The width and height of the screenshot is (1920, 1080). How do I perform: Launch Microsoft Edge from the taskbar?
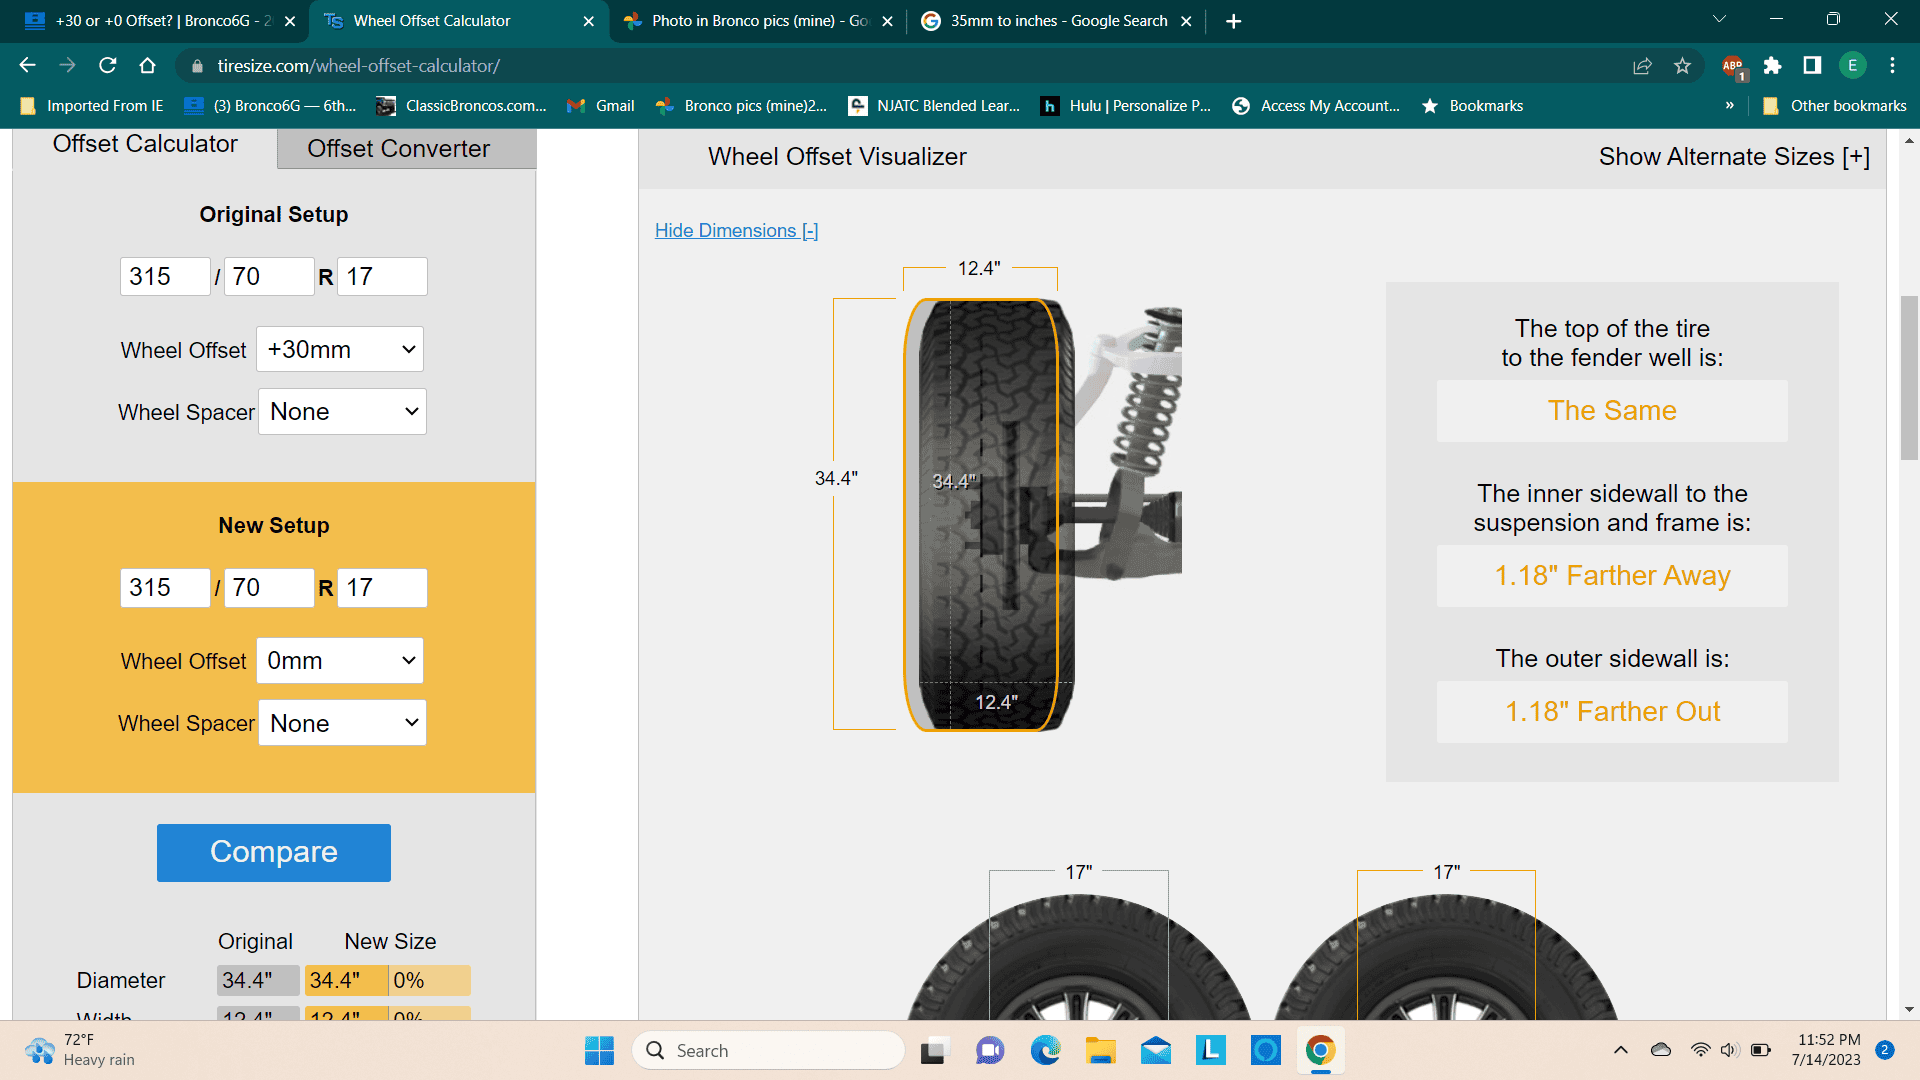(x=1045, y=1050)
